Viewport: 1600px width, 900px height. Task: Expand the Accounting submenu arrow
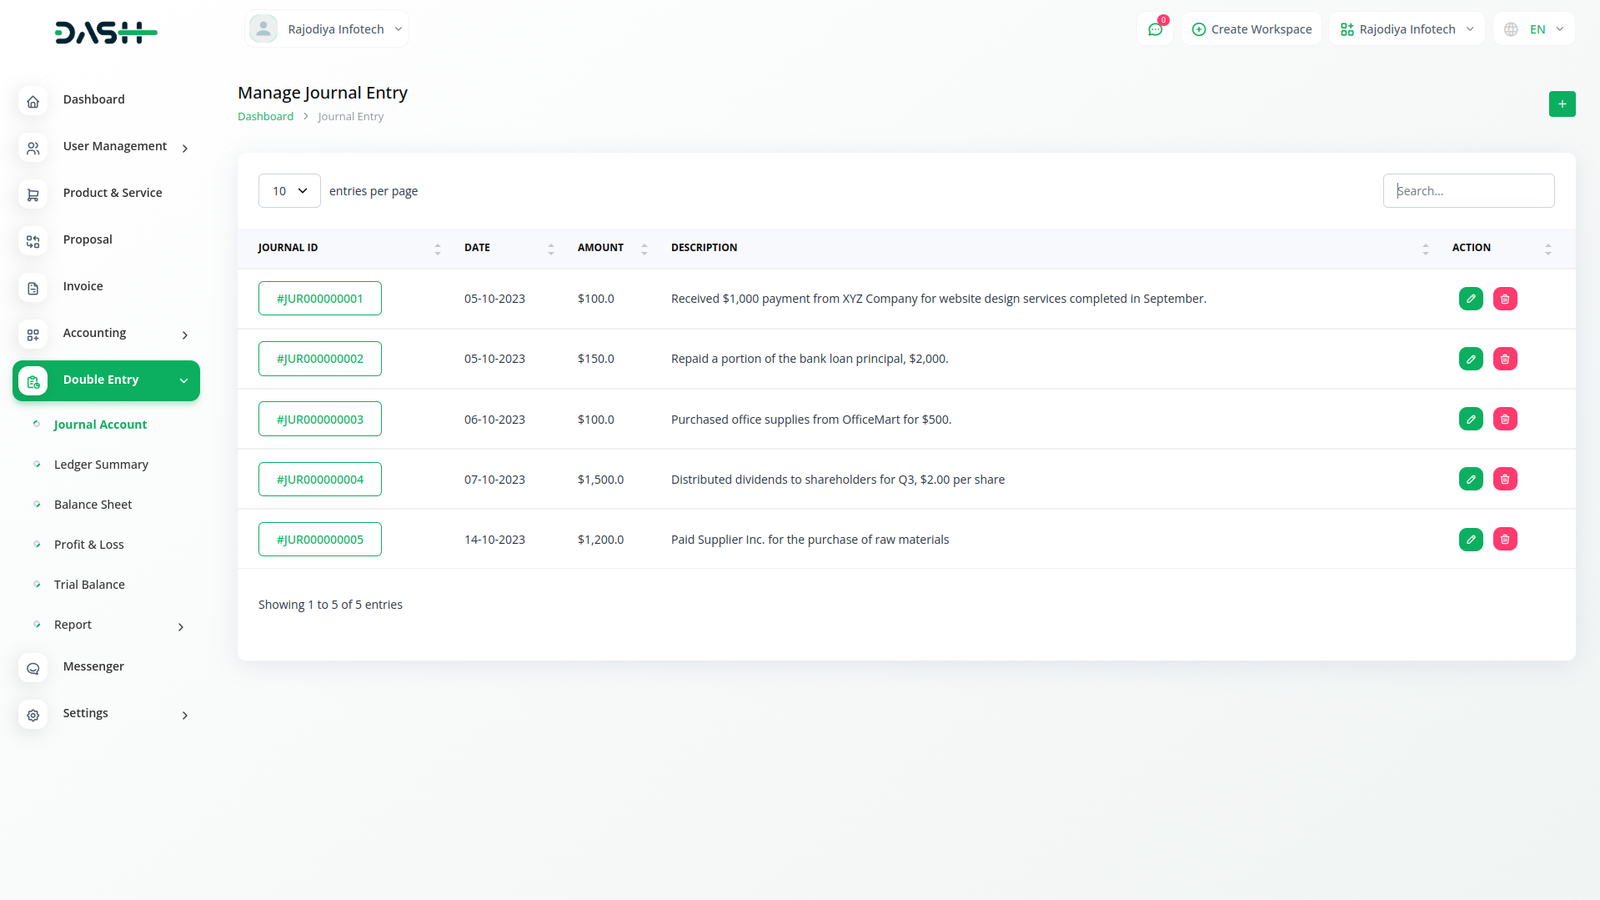185,336
